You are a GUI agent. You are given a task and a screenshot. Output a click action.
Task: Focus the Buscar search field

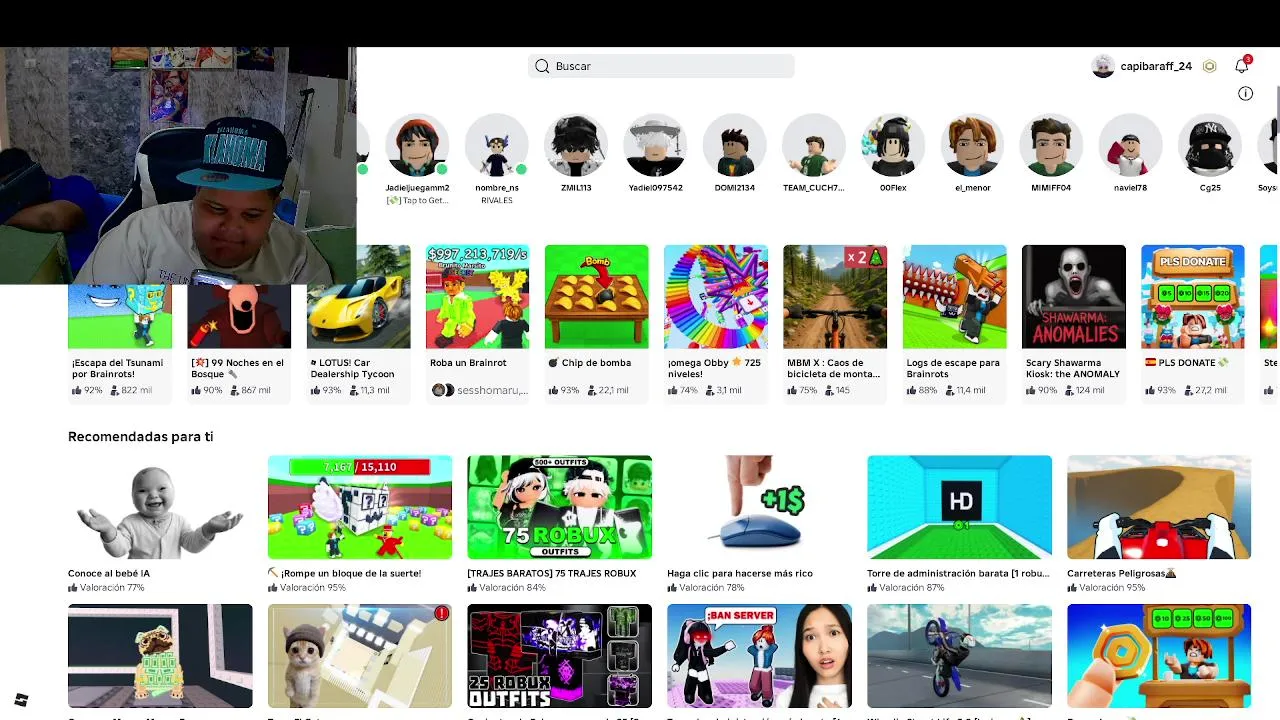coord(661,66)
